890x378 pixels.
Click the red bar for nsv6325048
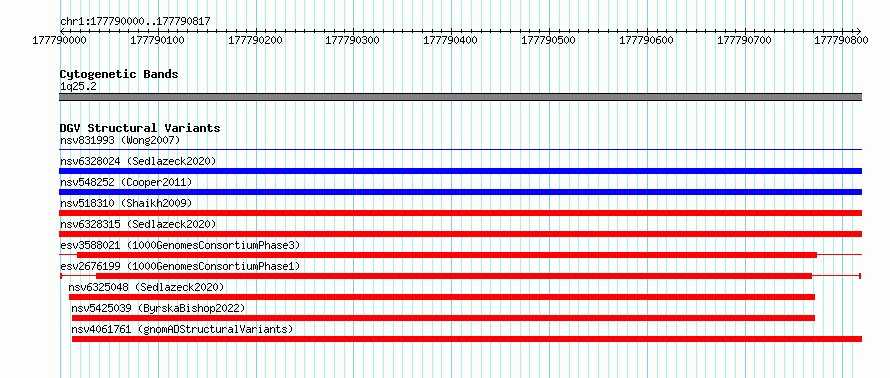coord(442,297)
